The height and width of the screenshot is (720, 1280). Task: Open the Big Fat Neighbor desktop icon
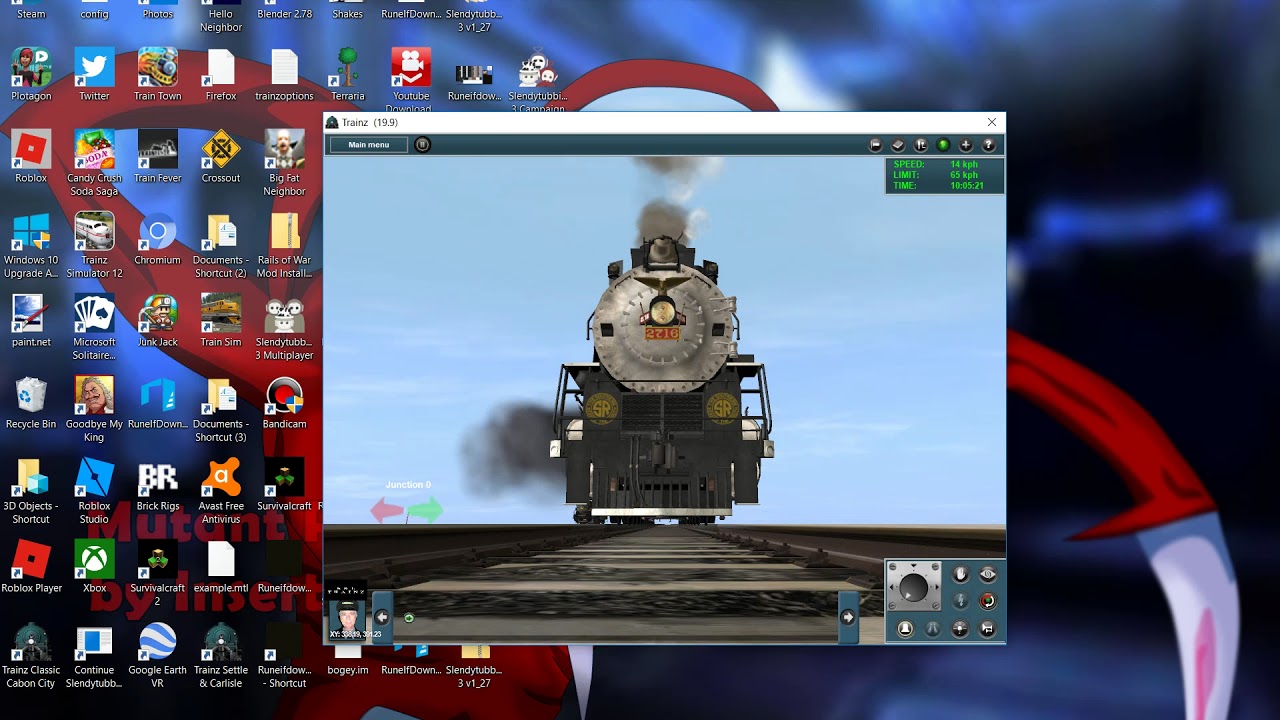(x=284, y=163)
